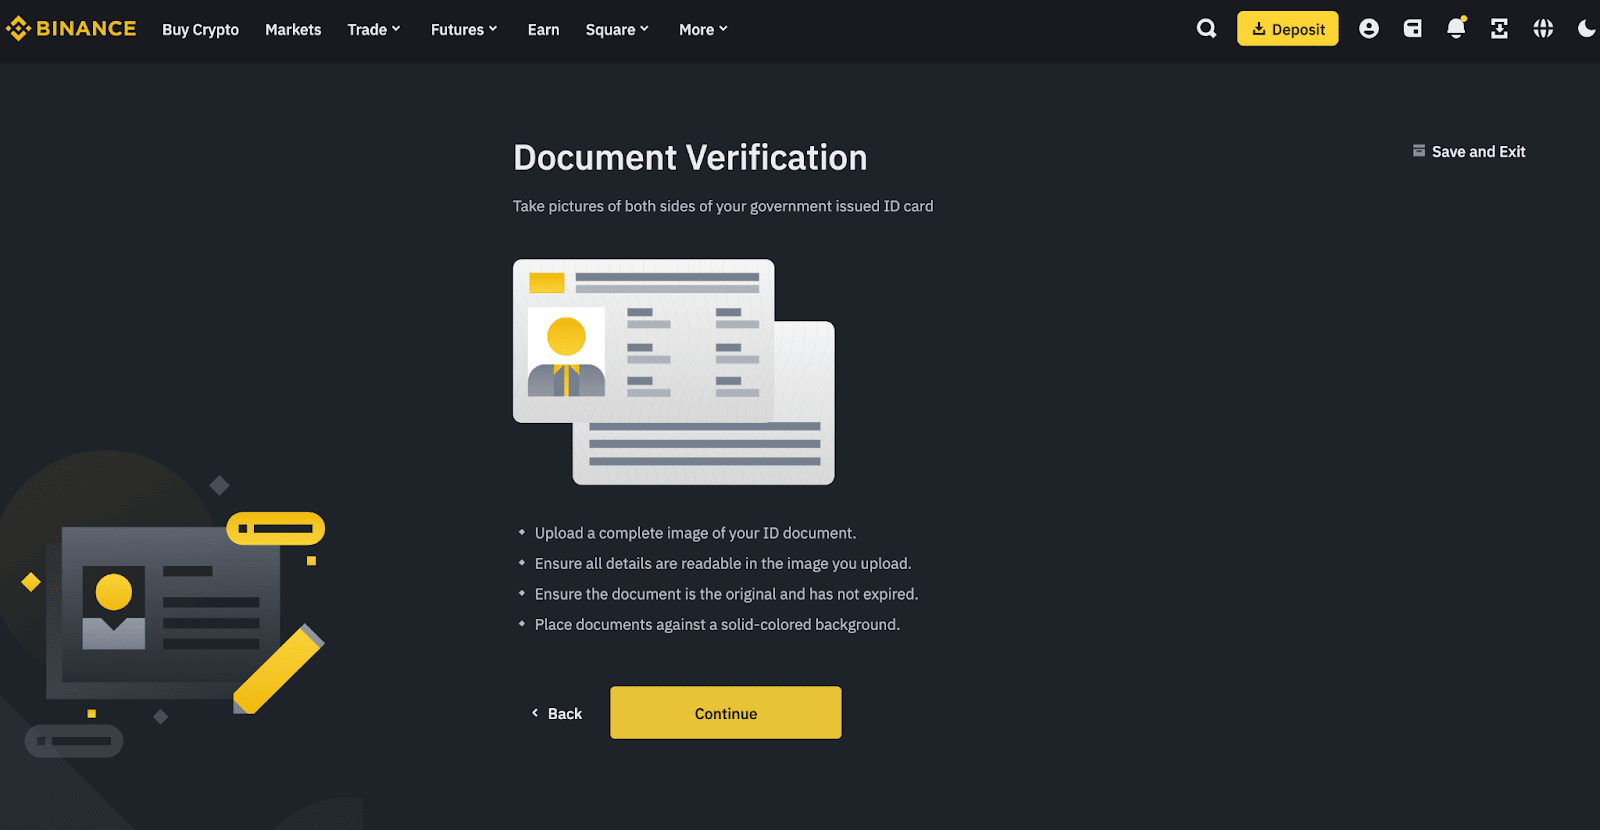Toggle dark mode with moon icon
This screenshot has height=830, width=1600.
tap(1586, 29)
